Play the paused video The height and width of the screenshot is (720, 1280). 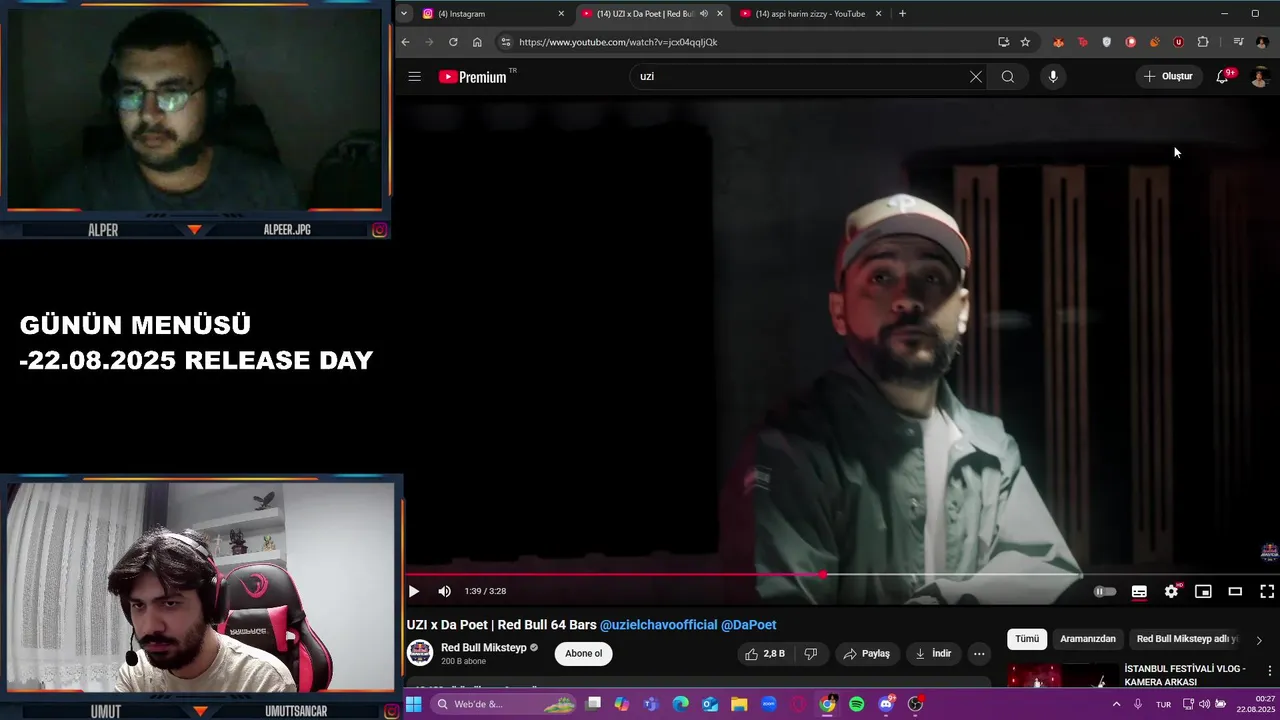[413, 591]
